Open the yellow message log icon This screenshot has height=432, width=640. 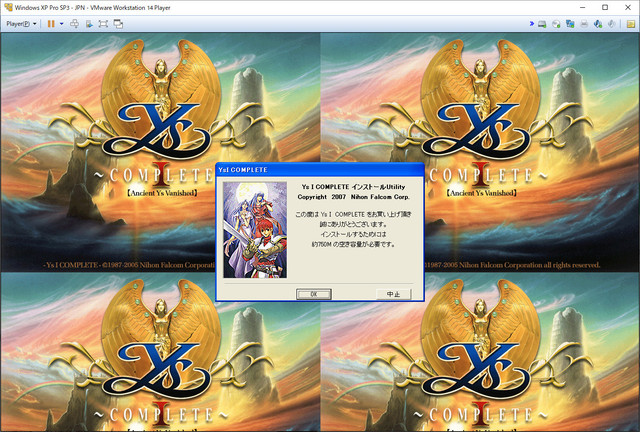point(631,24)
